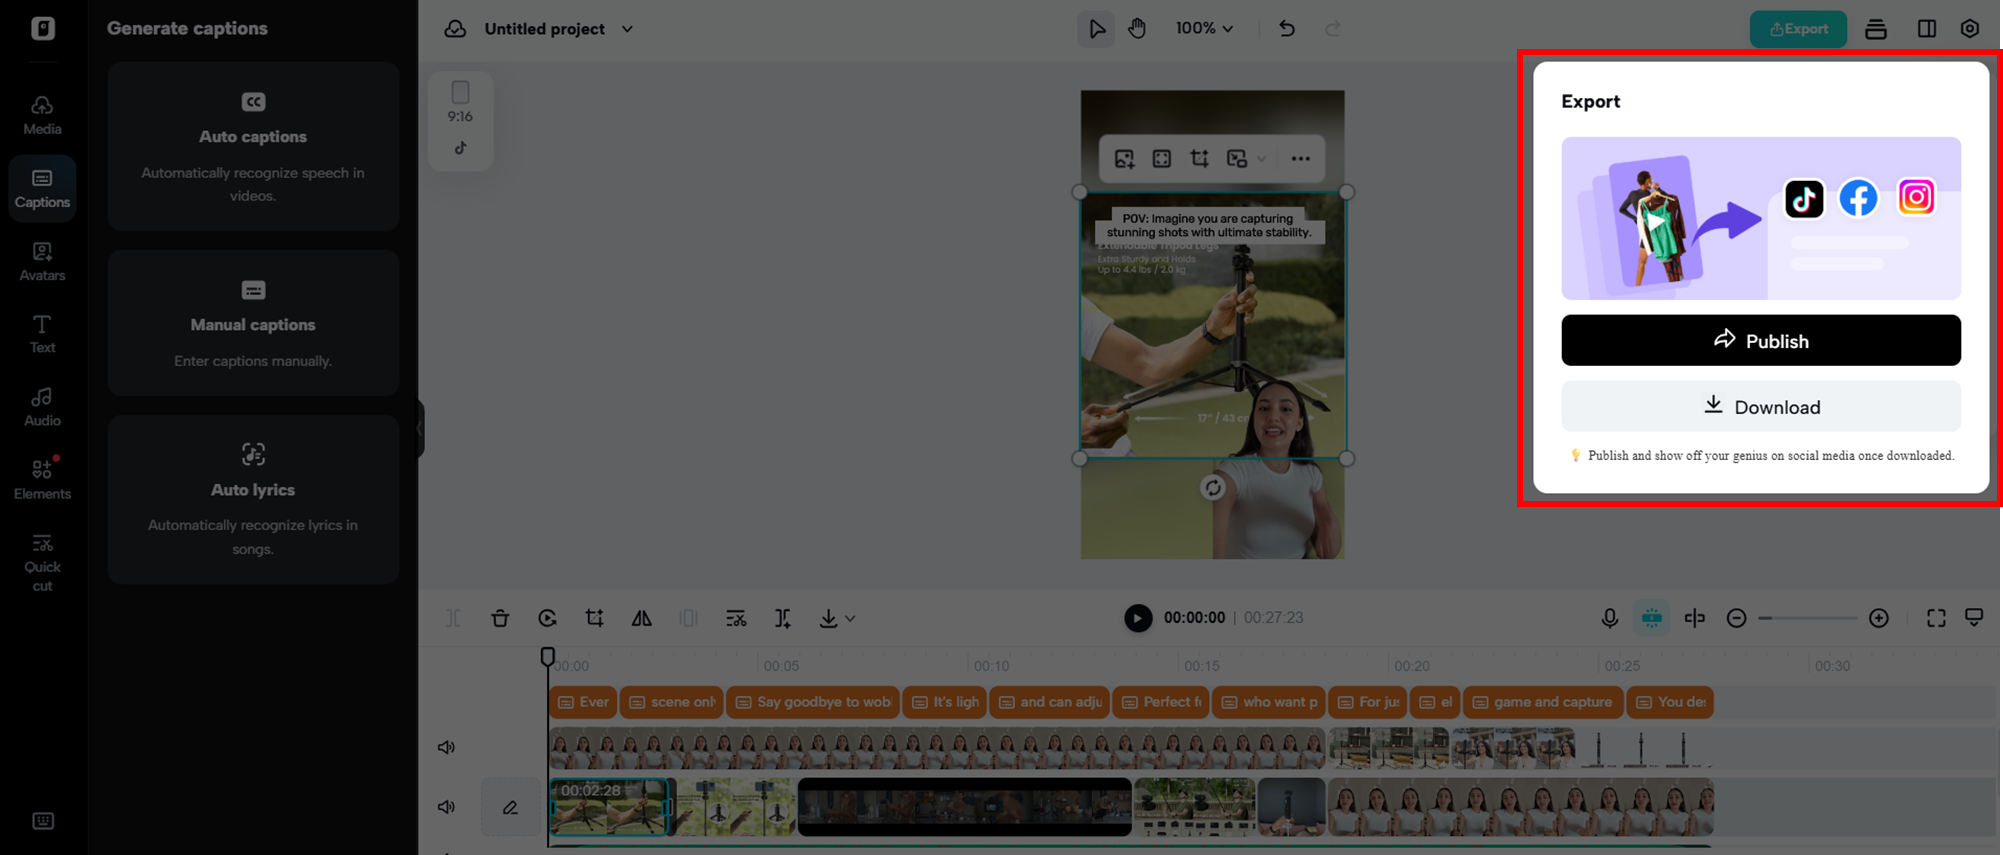Select the pointer select tool
Image resolution: width=2003 pixels, height=855 pixels.
point(1096,29)
